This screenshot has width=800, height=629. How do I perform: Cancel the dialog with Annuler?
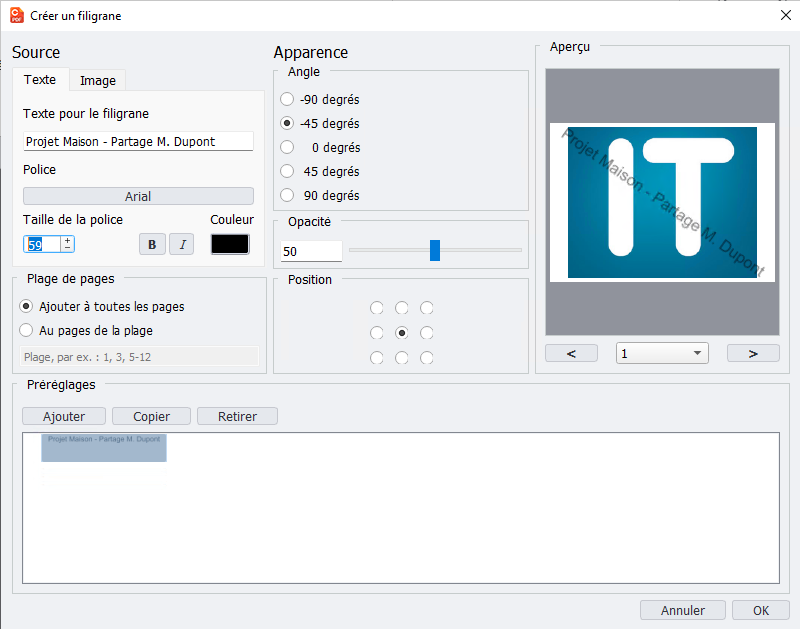[x=682, y=610]
